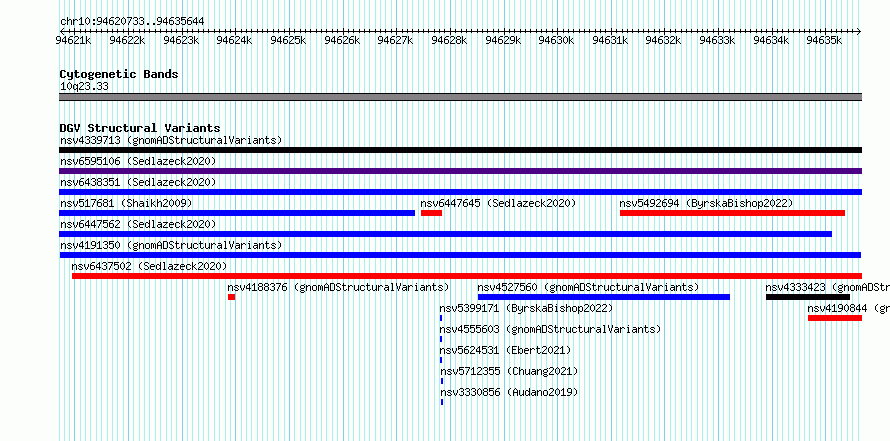Click the nsv6437502 long red bar
This screenshot has width=890, height=441.
(x=467, y=276)
